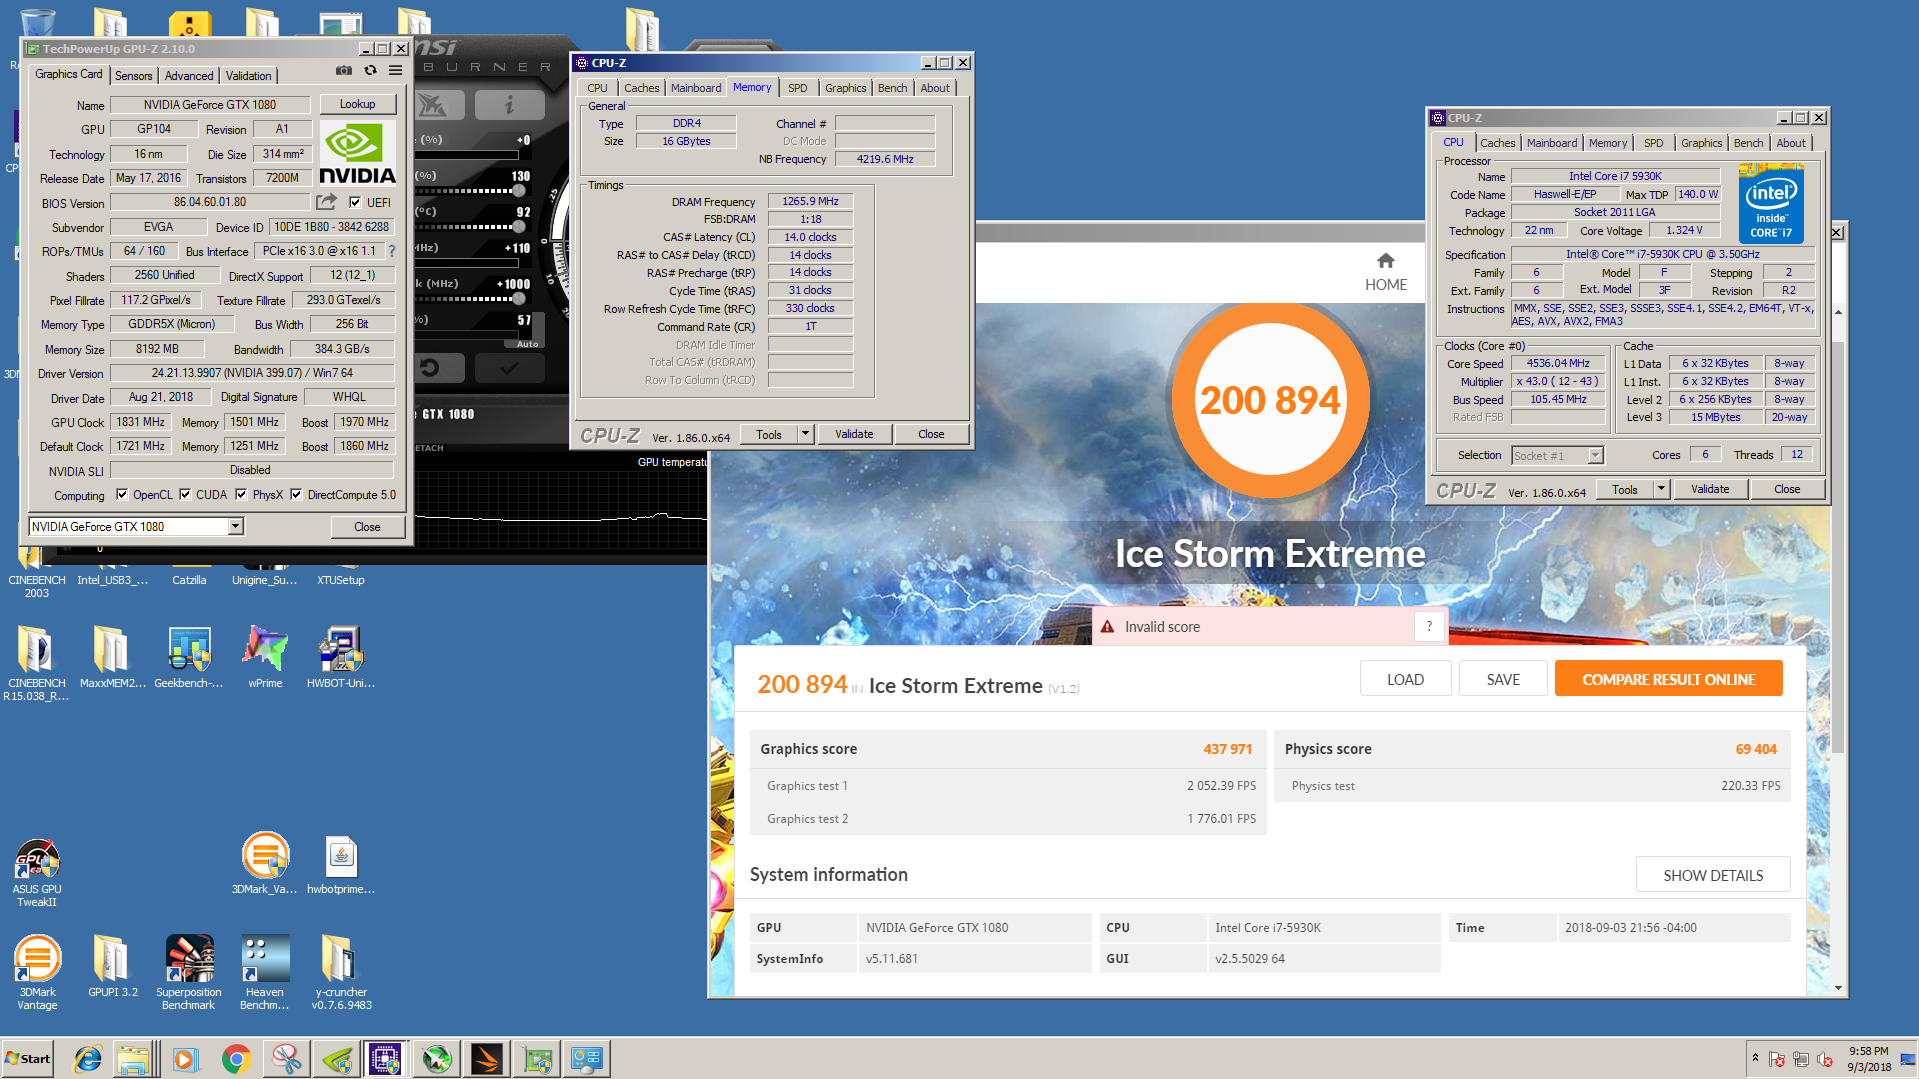Open GPU selection dropdown in GPU-Z
This screenshot has height=1079, width=1919.
tap(236, 526)
